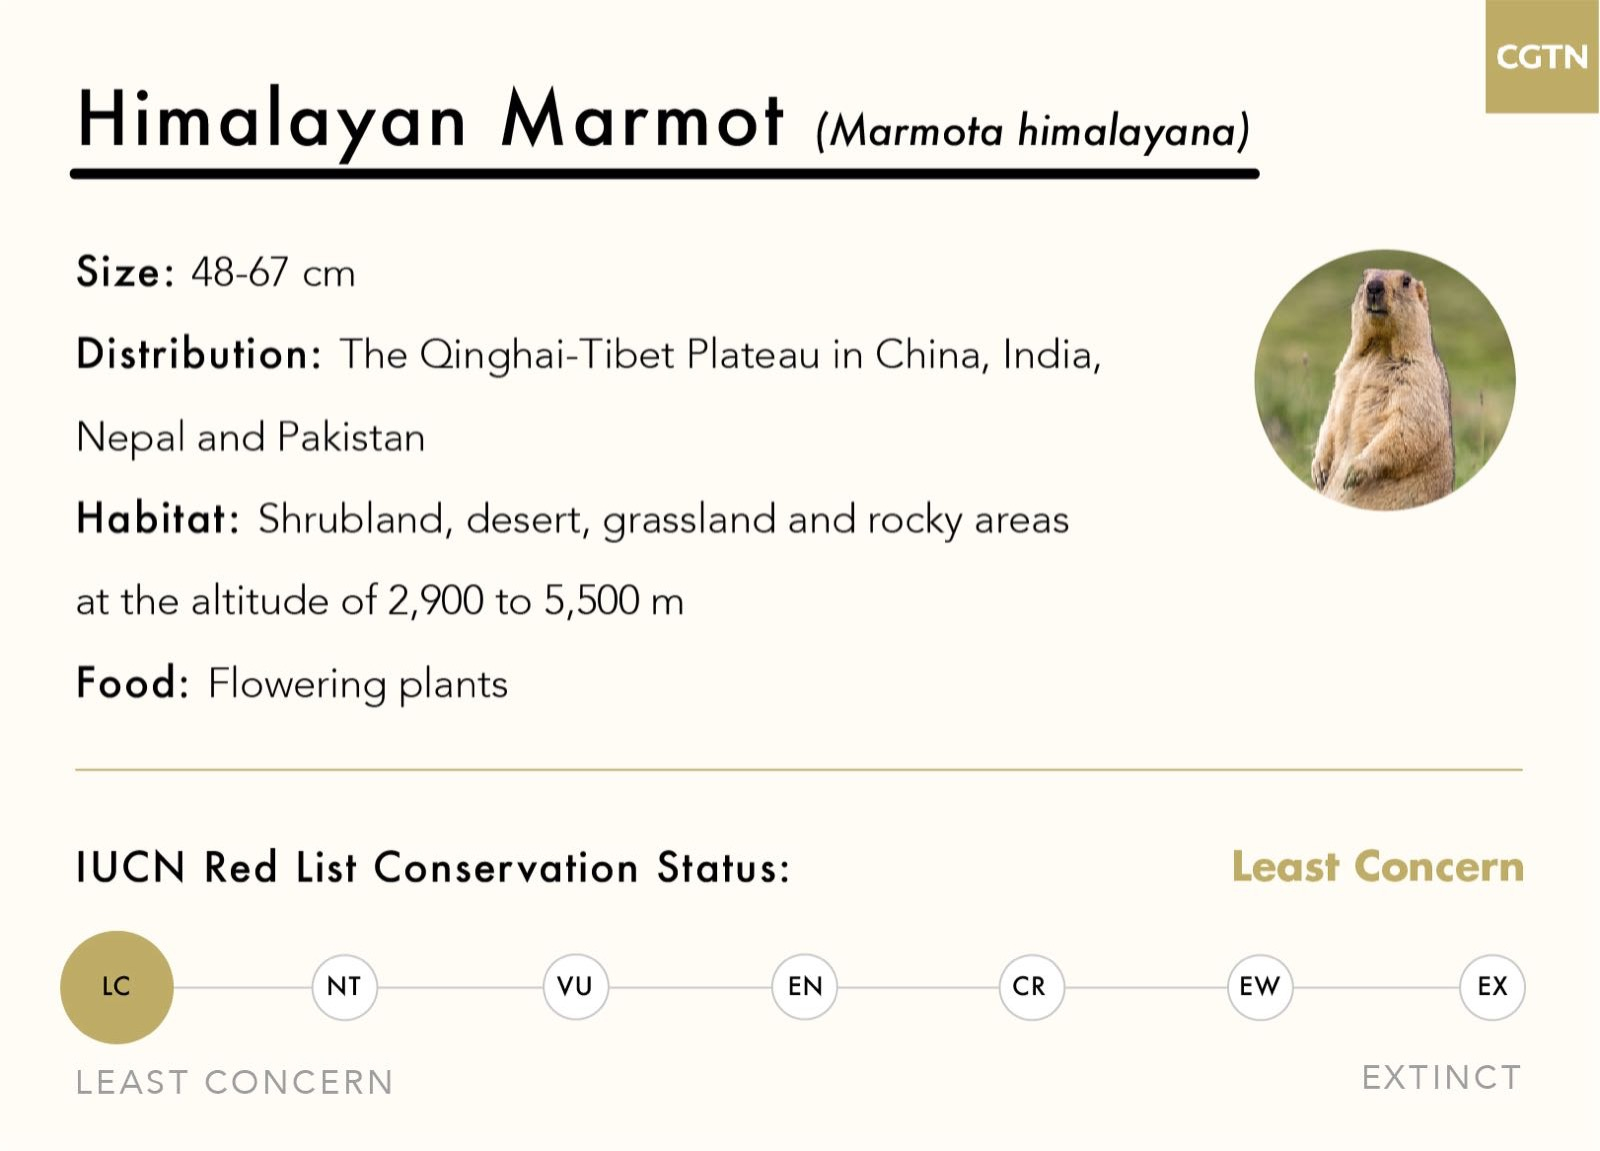1600x1151 pixels.
Task: Select the VU status circle
Action: coord(575,987)
